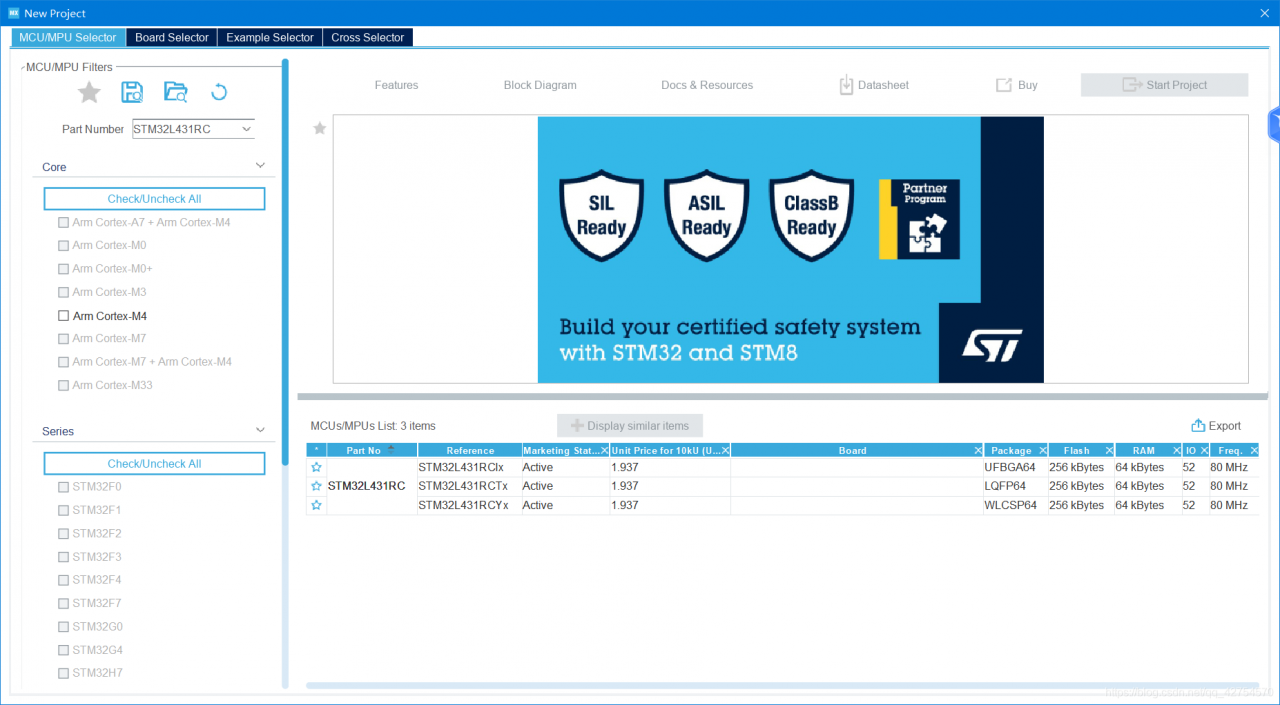Toggle Arm Cortex-M7 core checkbox

[x=64, y=339]
